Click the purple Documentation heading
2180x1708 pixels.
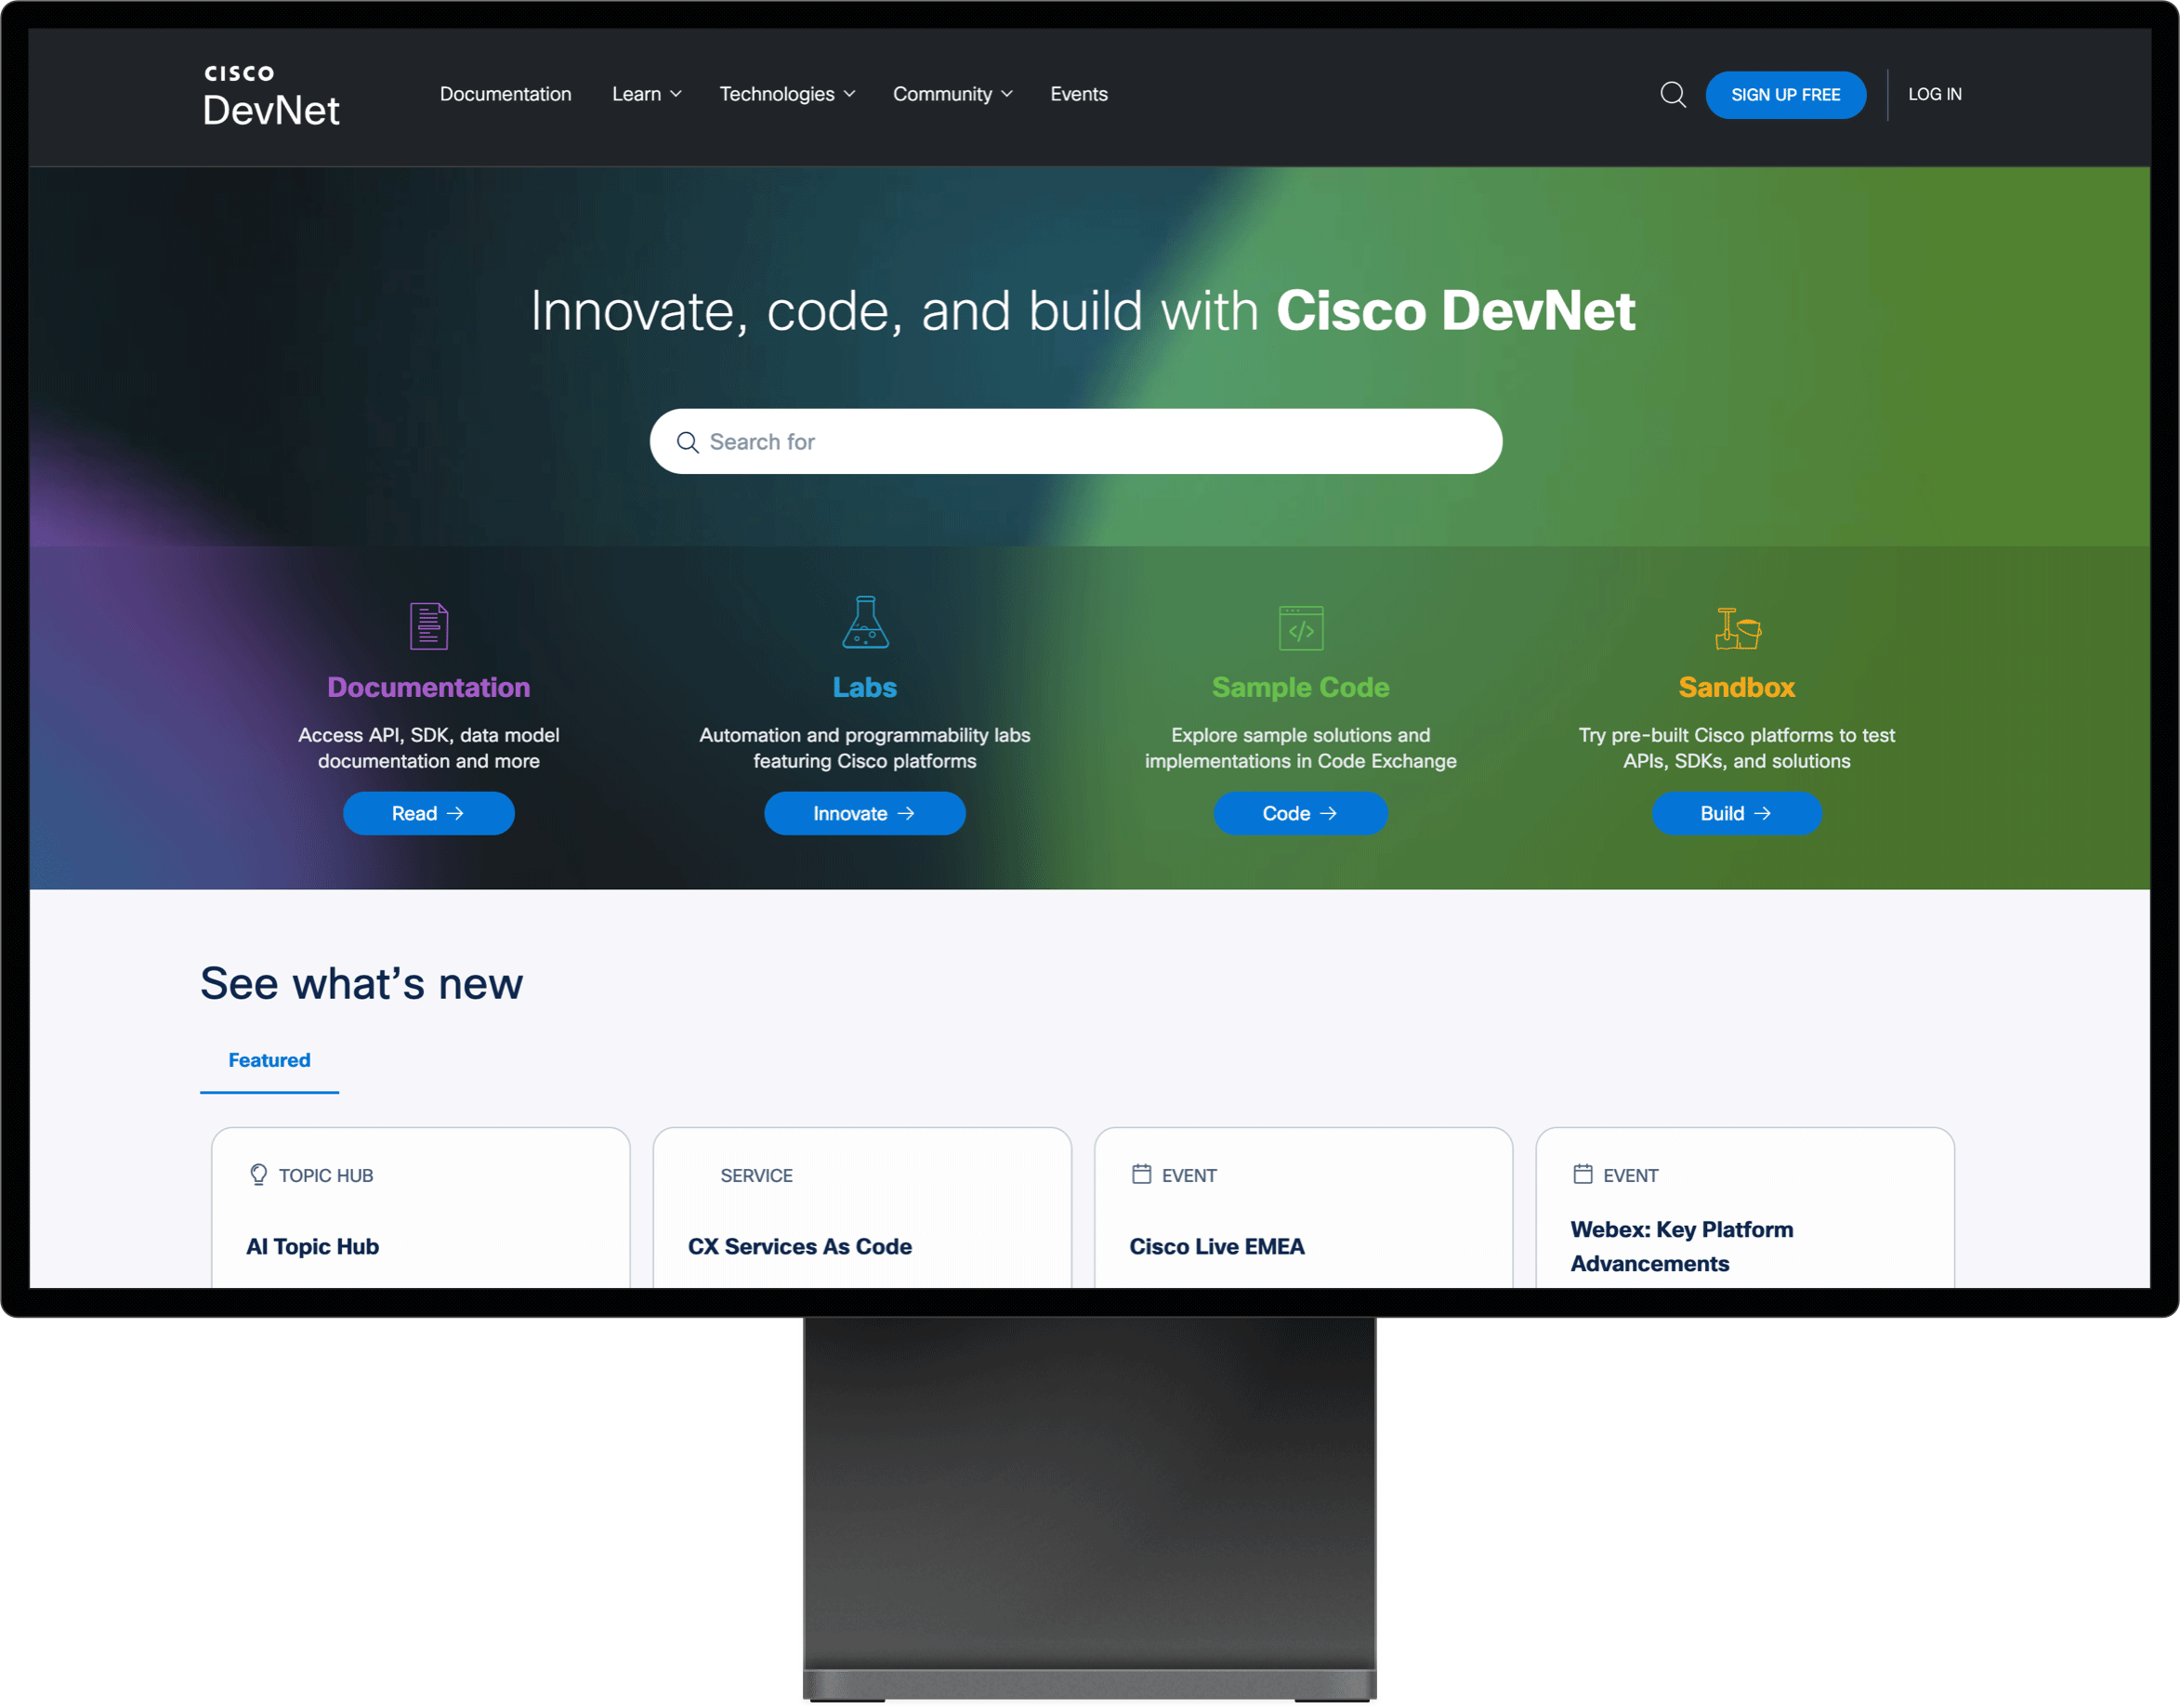429,687
